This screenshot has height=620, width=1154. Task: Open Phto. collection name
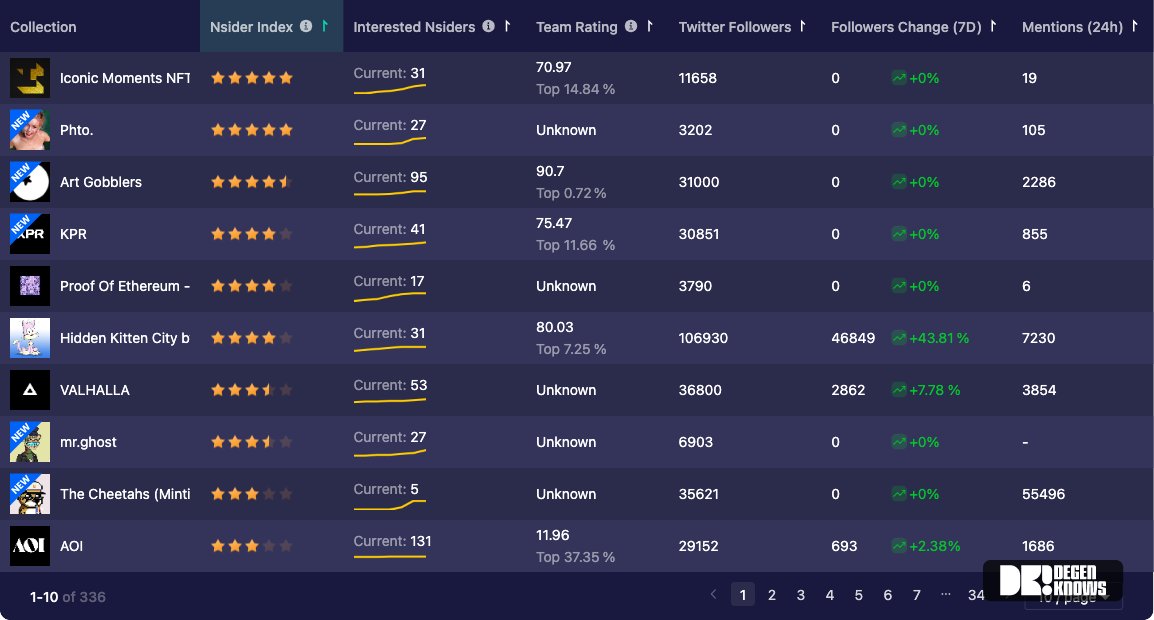(77, 130)
